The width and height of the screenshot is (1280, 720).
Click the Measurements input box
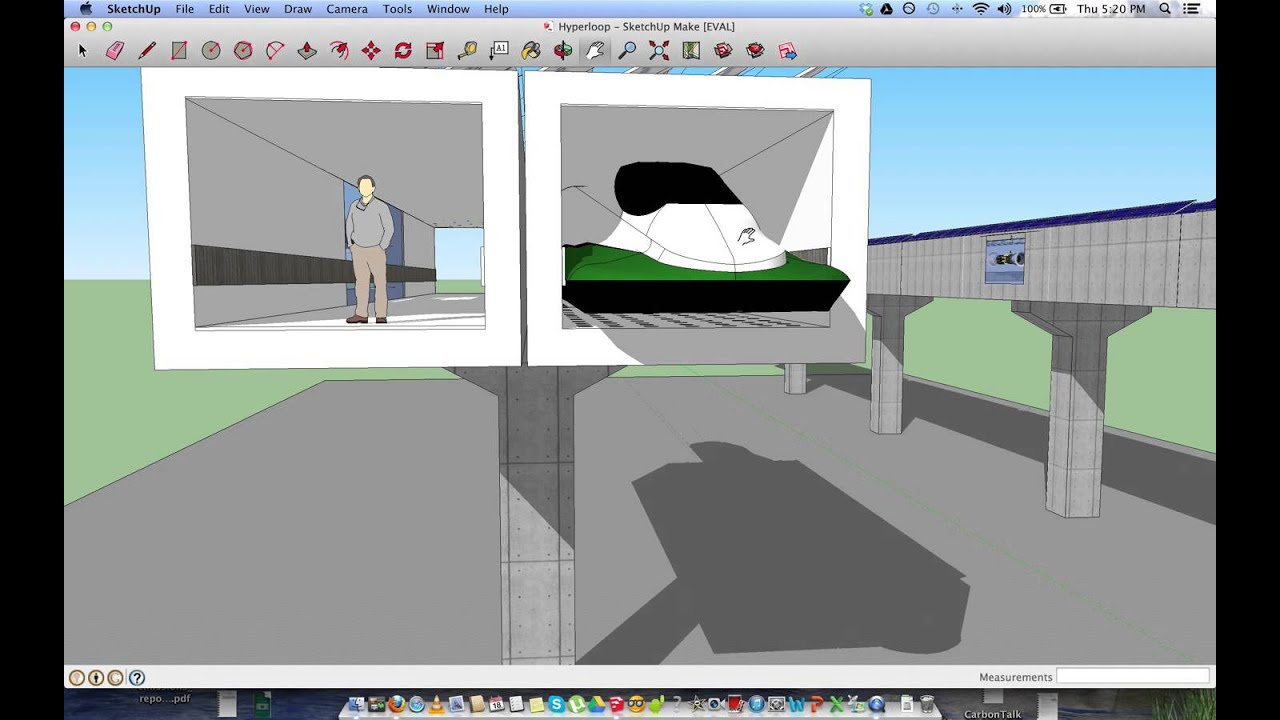[1133, 677]
